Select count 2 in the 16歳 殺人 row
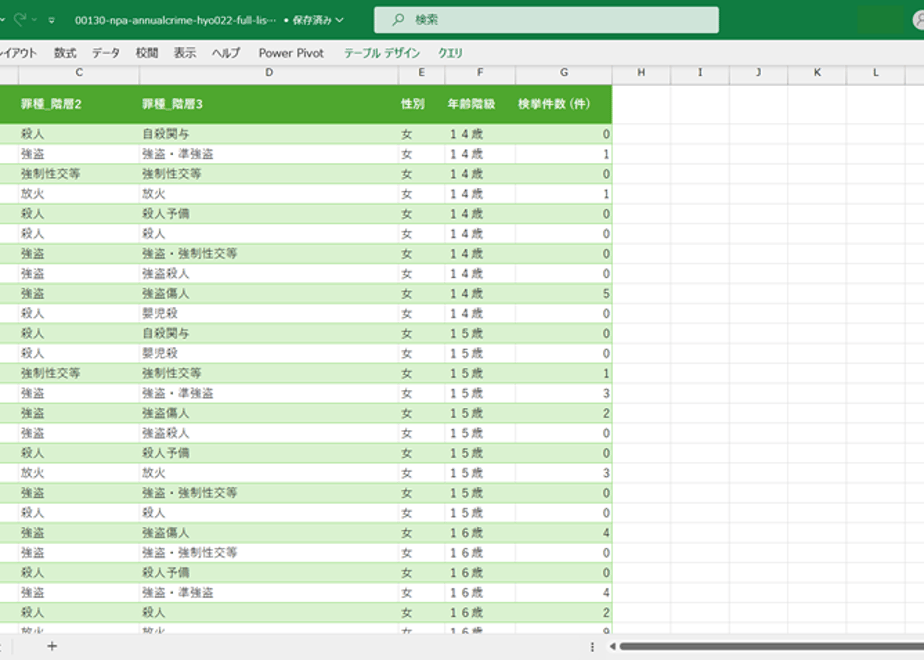The height and width of the screenshot is (660, 924). [564, 613]
